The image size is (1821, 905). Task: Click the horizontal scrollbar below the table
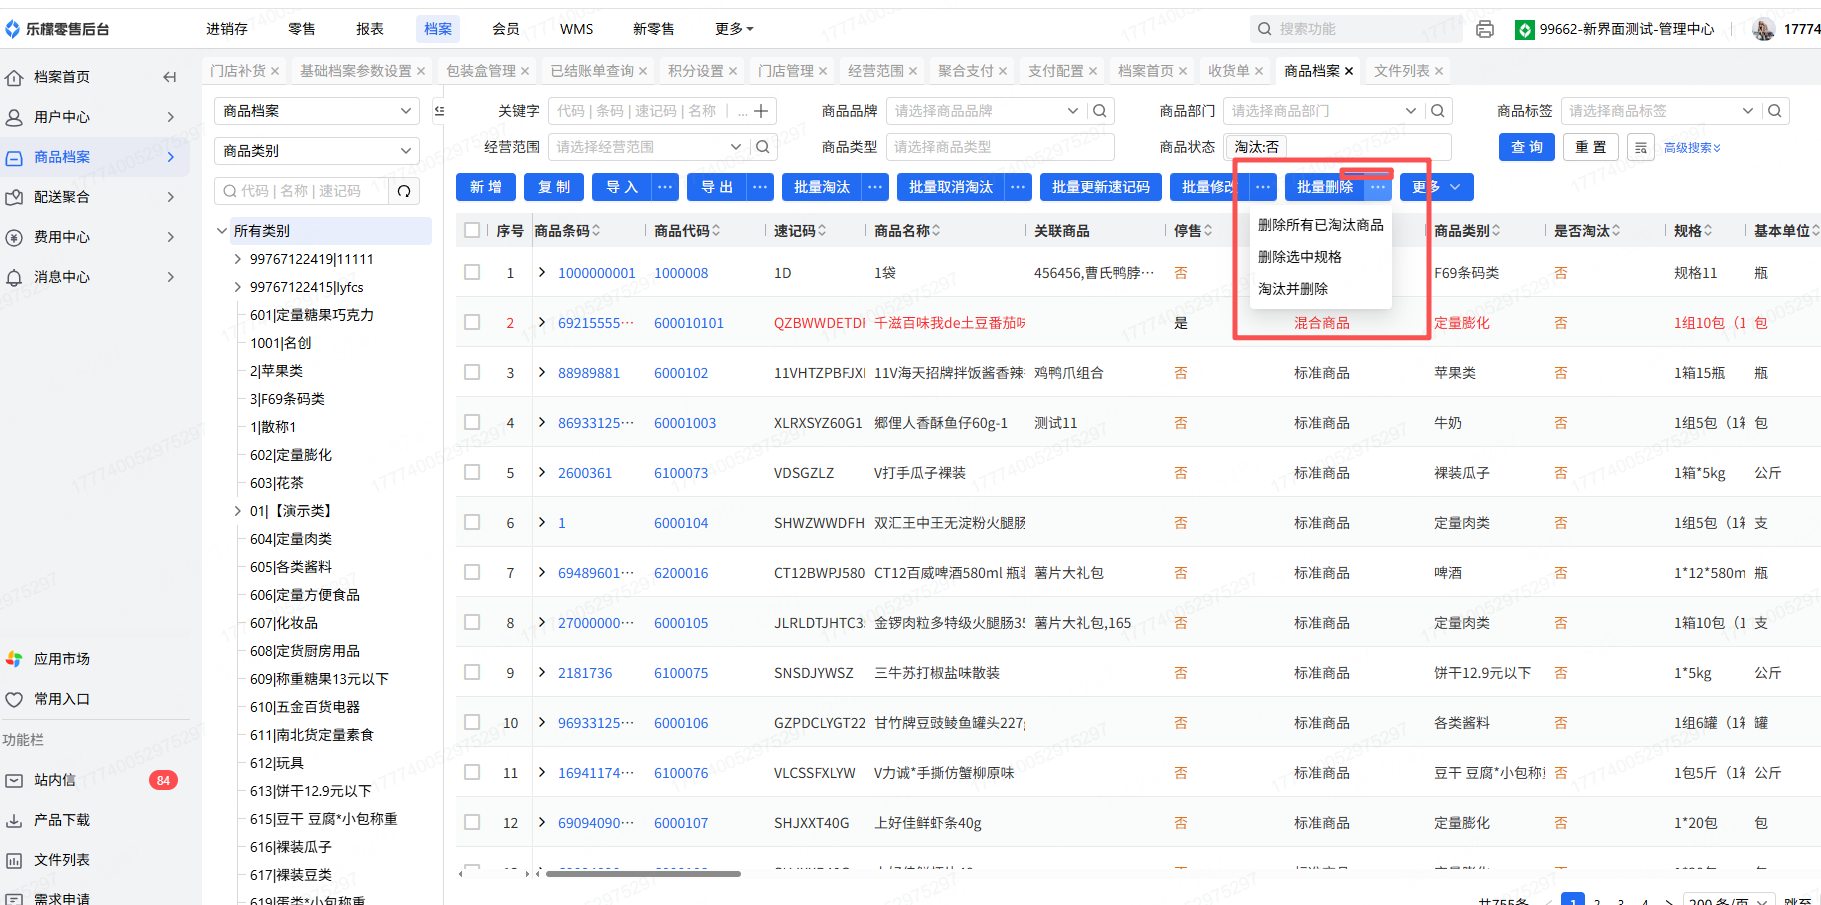(x=643, y=874)
